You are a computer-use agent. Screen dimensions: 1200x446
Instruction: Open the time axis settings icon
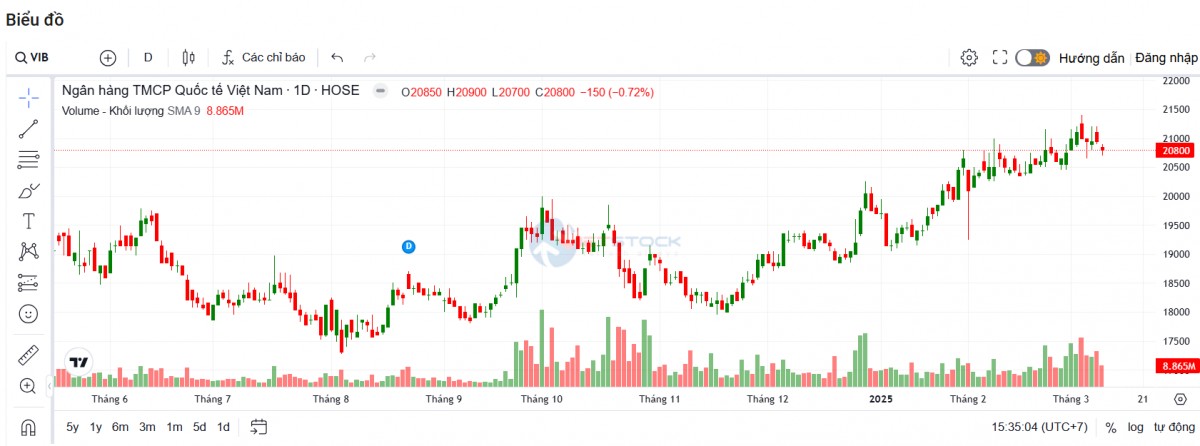(x=1180, y=398)
